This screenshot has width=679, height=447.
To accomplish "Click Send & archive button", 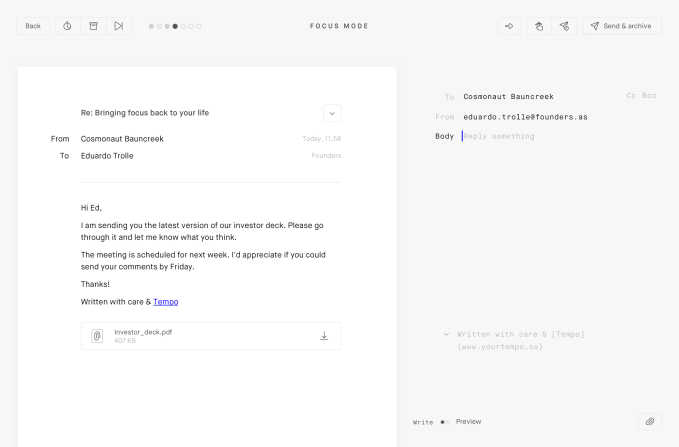I will [x=622, y=25].
